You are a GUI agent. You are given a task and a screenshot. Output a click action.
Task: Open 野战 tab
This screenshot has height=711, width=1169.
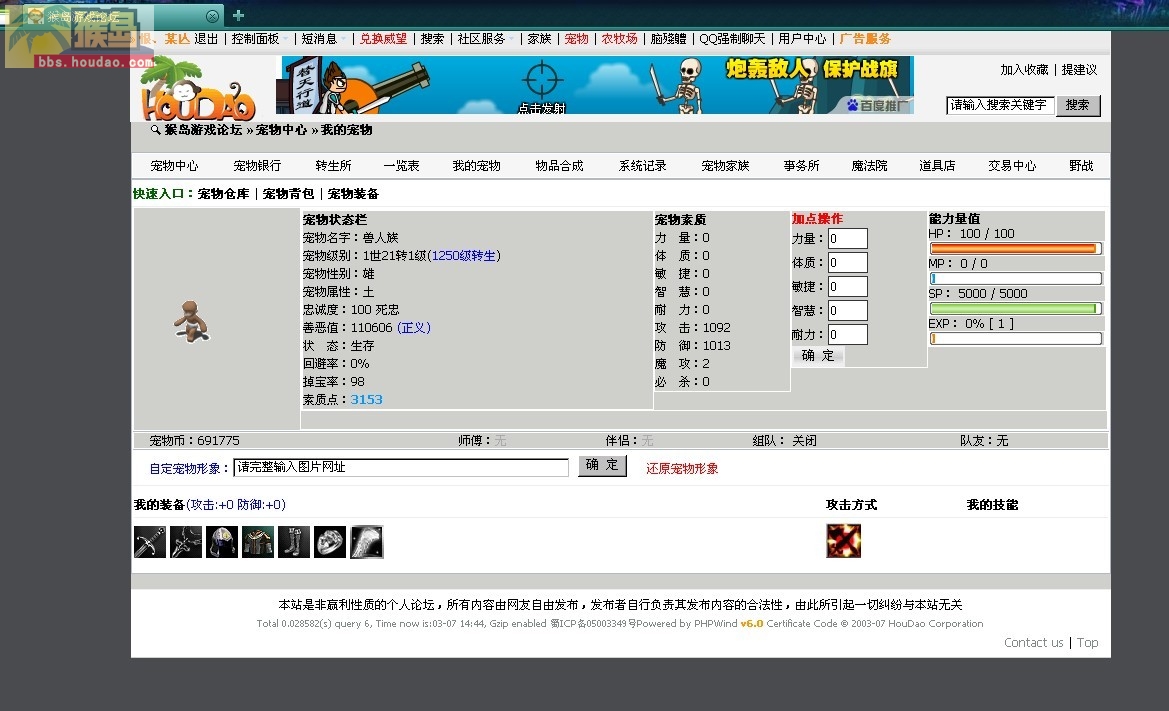point(1081,165)
